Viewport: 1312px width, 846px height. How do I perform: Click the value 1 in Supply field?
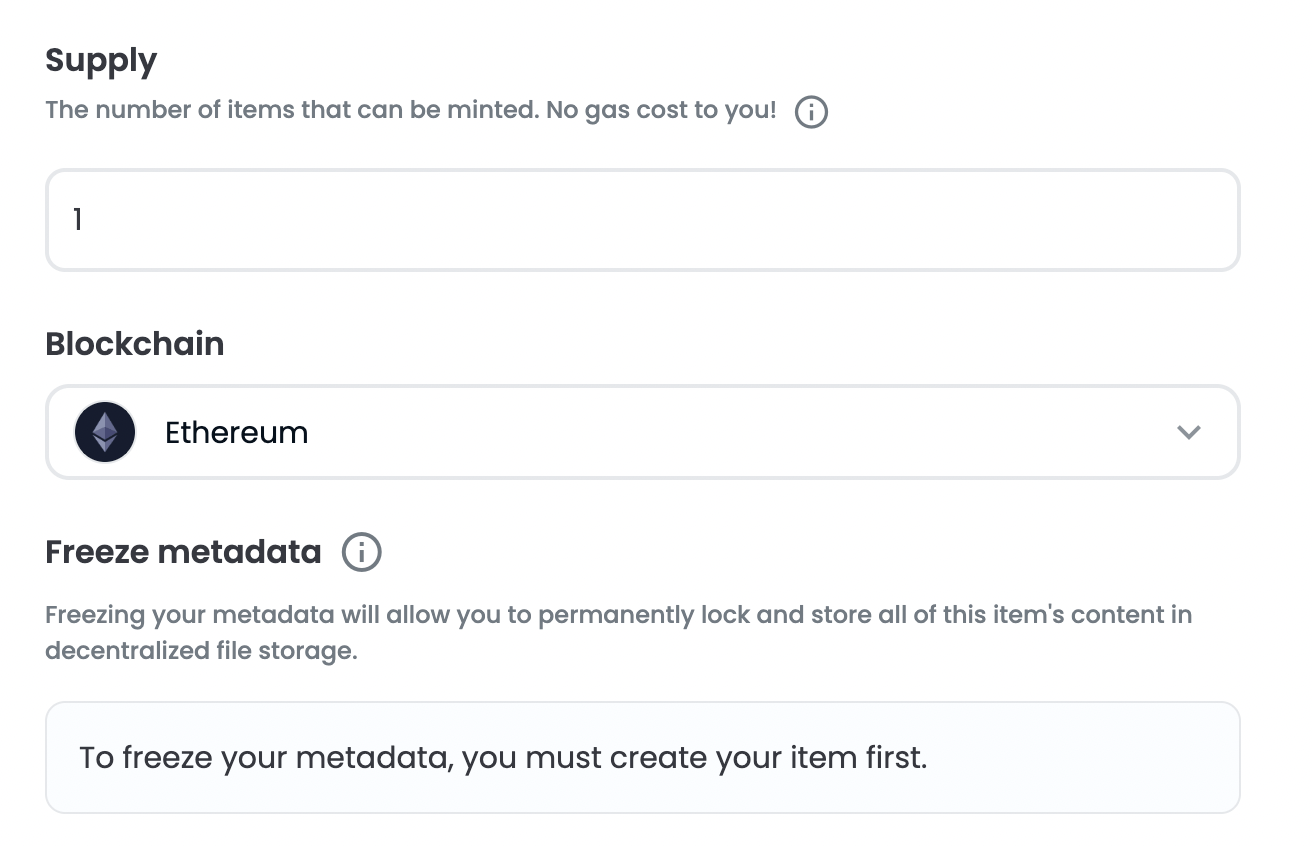point(78,220)
